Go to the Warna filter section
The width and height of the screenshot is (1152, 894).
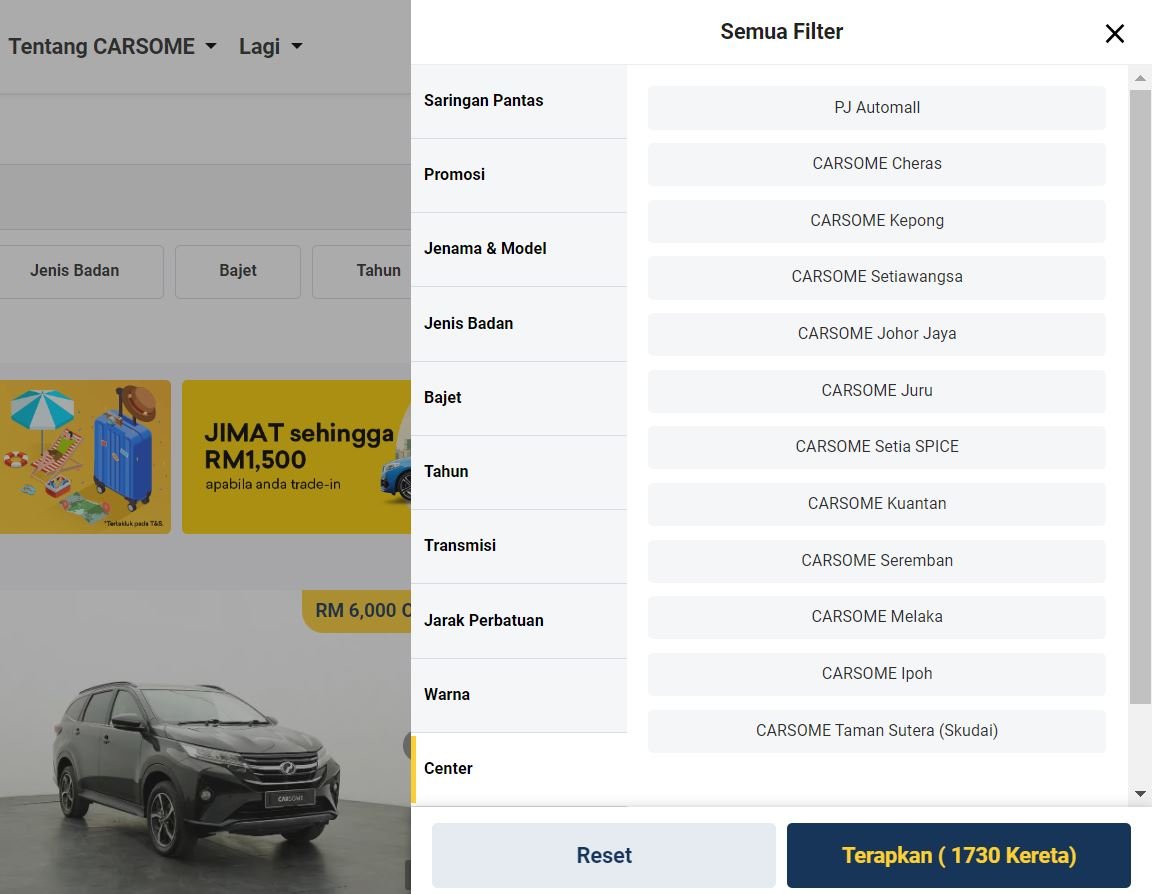518,695
